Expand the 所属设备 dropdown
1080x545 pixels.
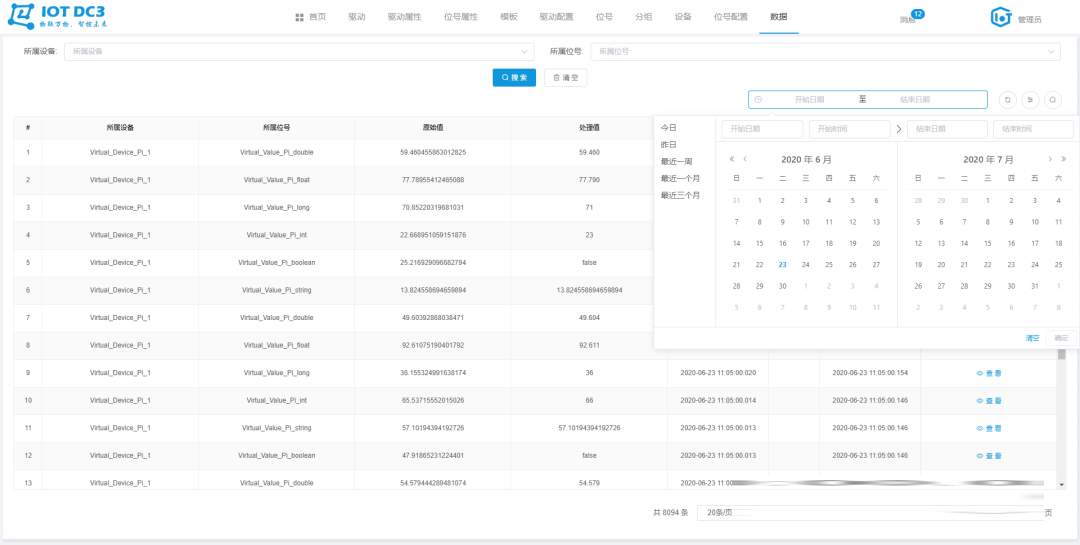[298, 51]
